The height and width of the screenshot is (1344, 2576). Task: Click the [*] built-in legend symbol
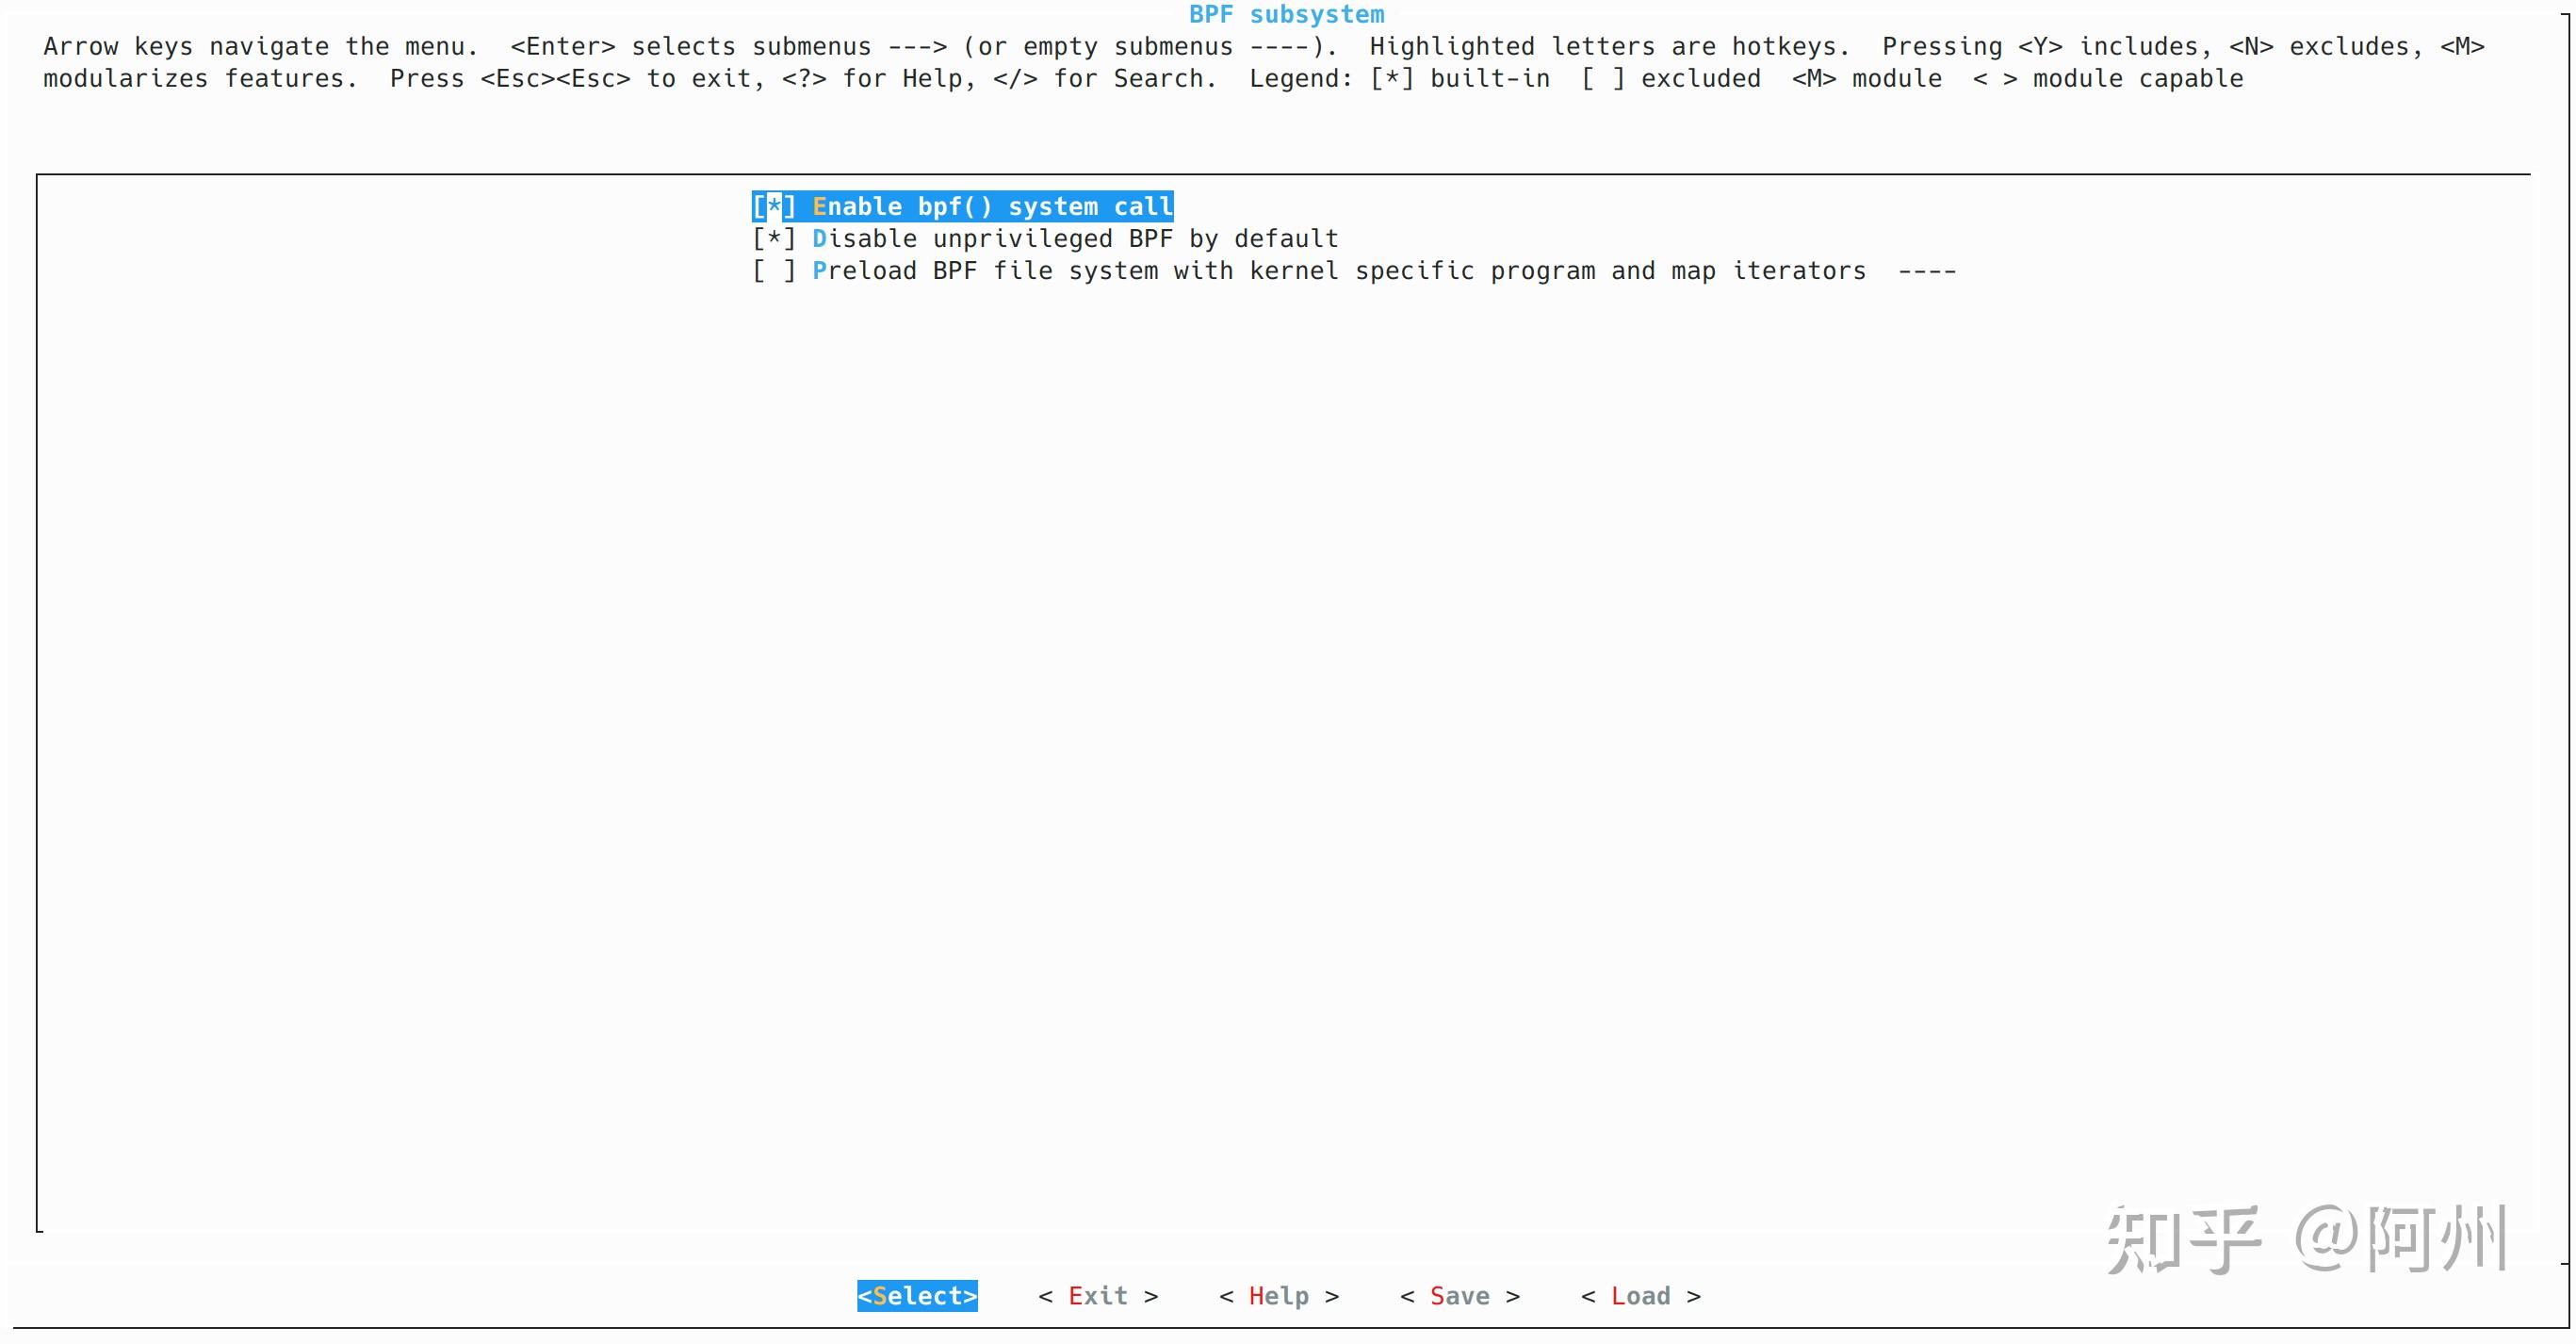[x=1391, y=79]
